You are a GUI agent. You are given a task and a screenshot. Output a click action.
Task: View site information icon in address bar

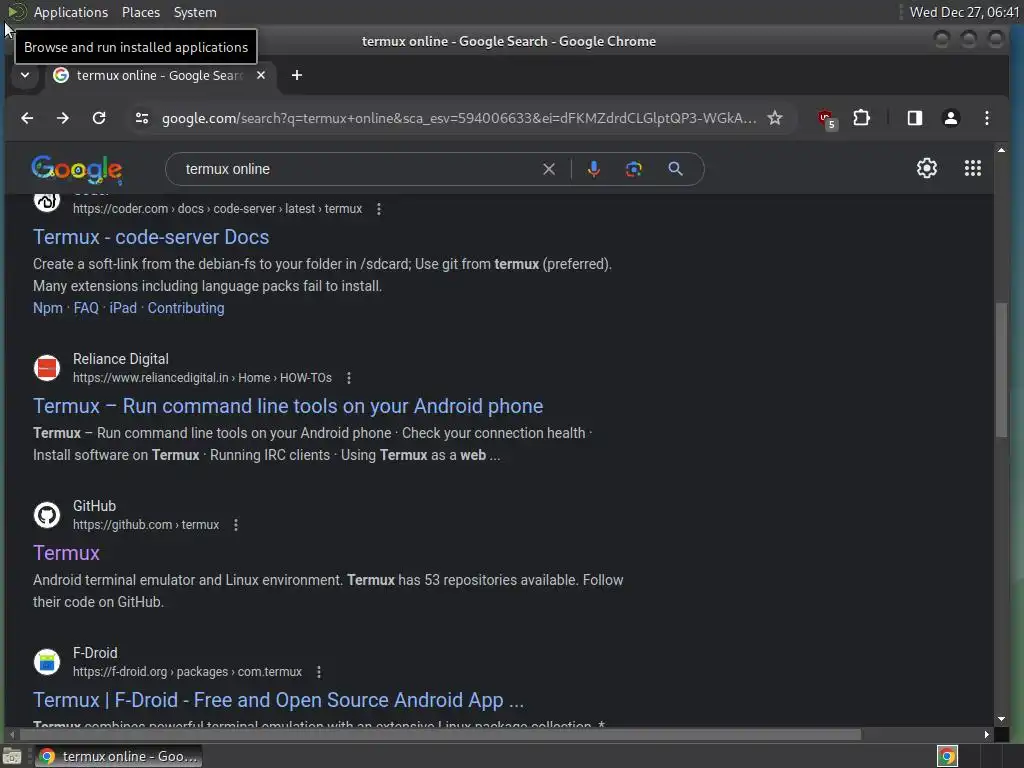click(x=142, y=118)
